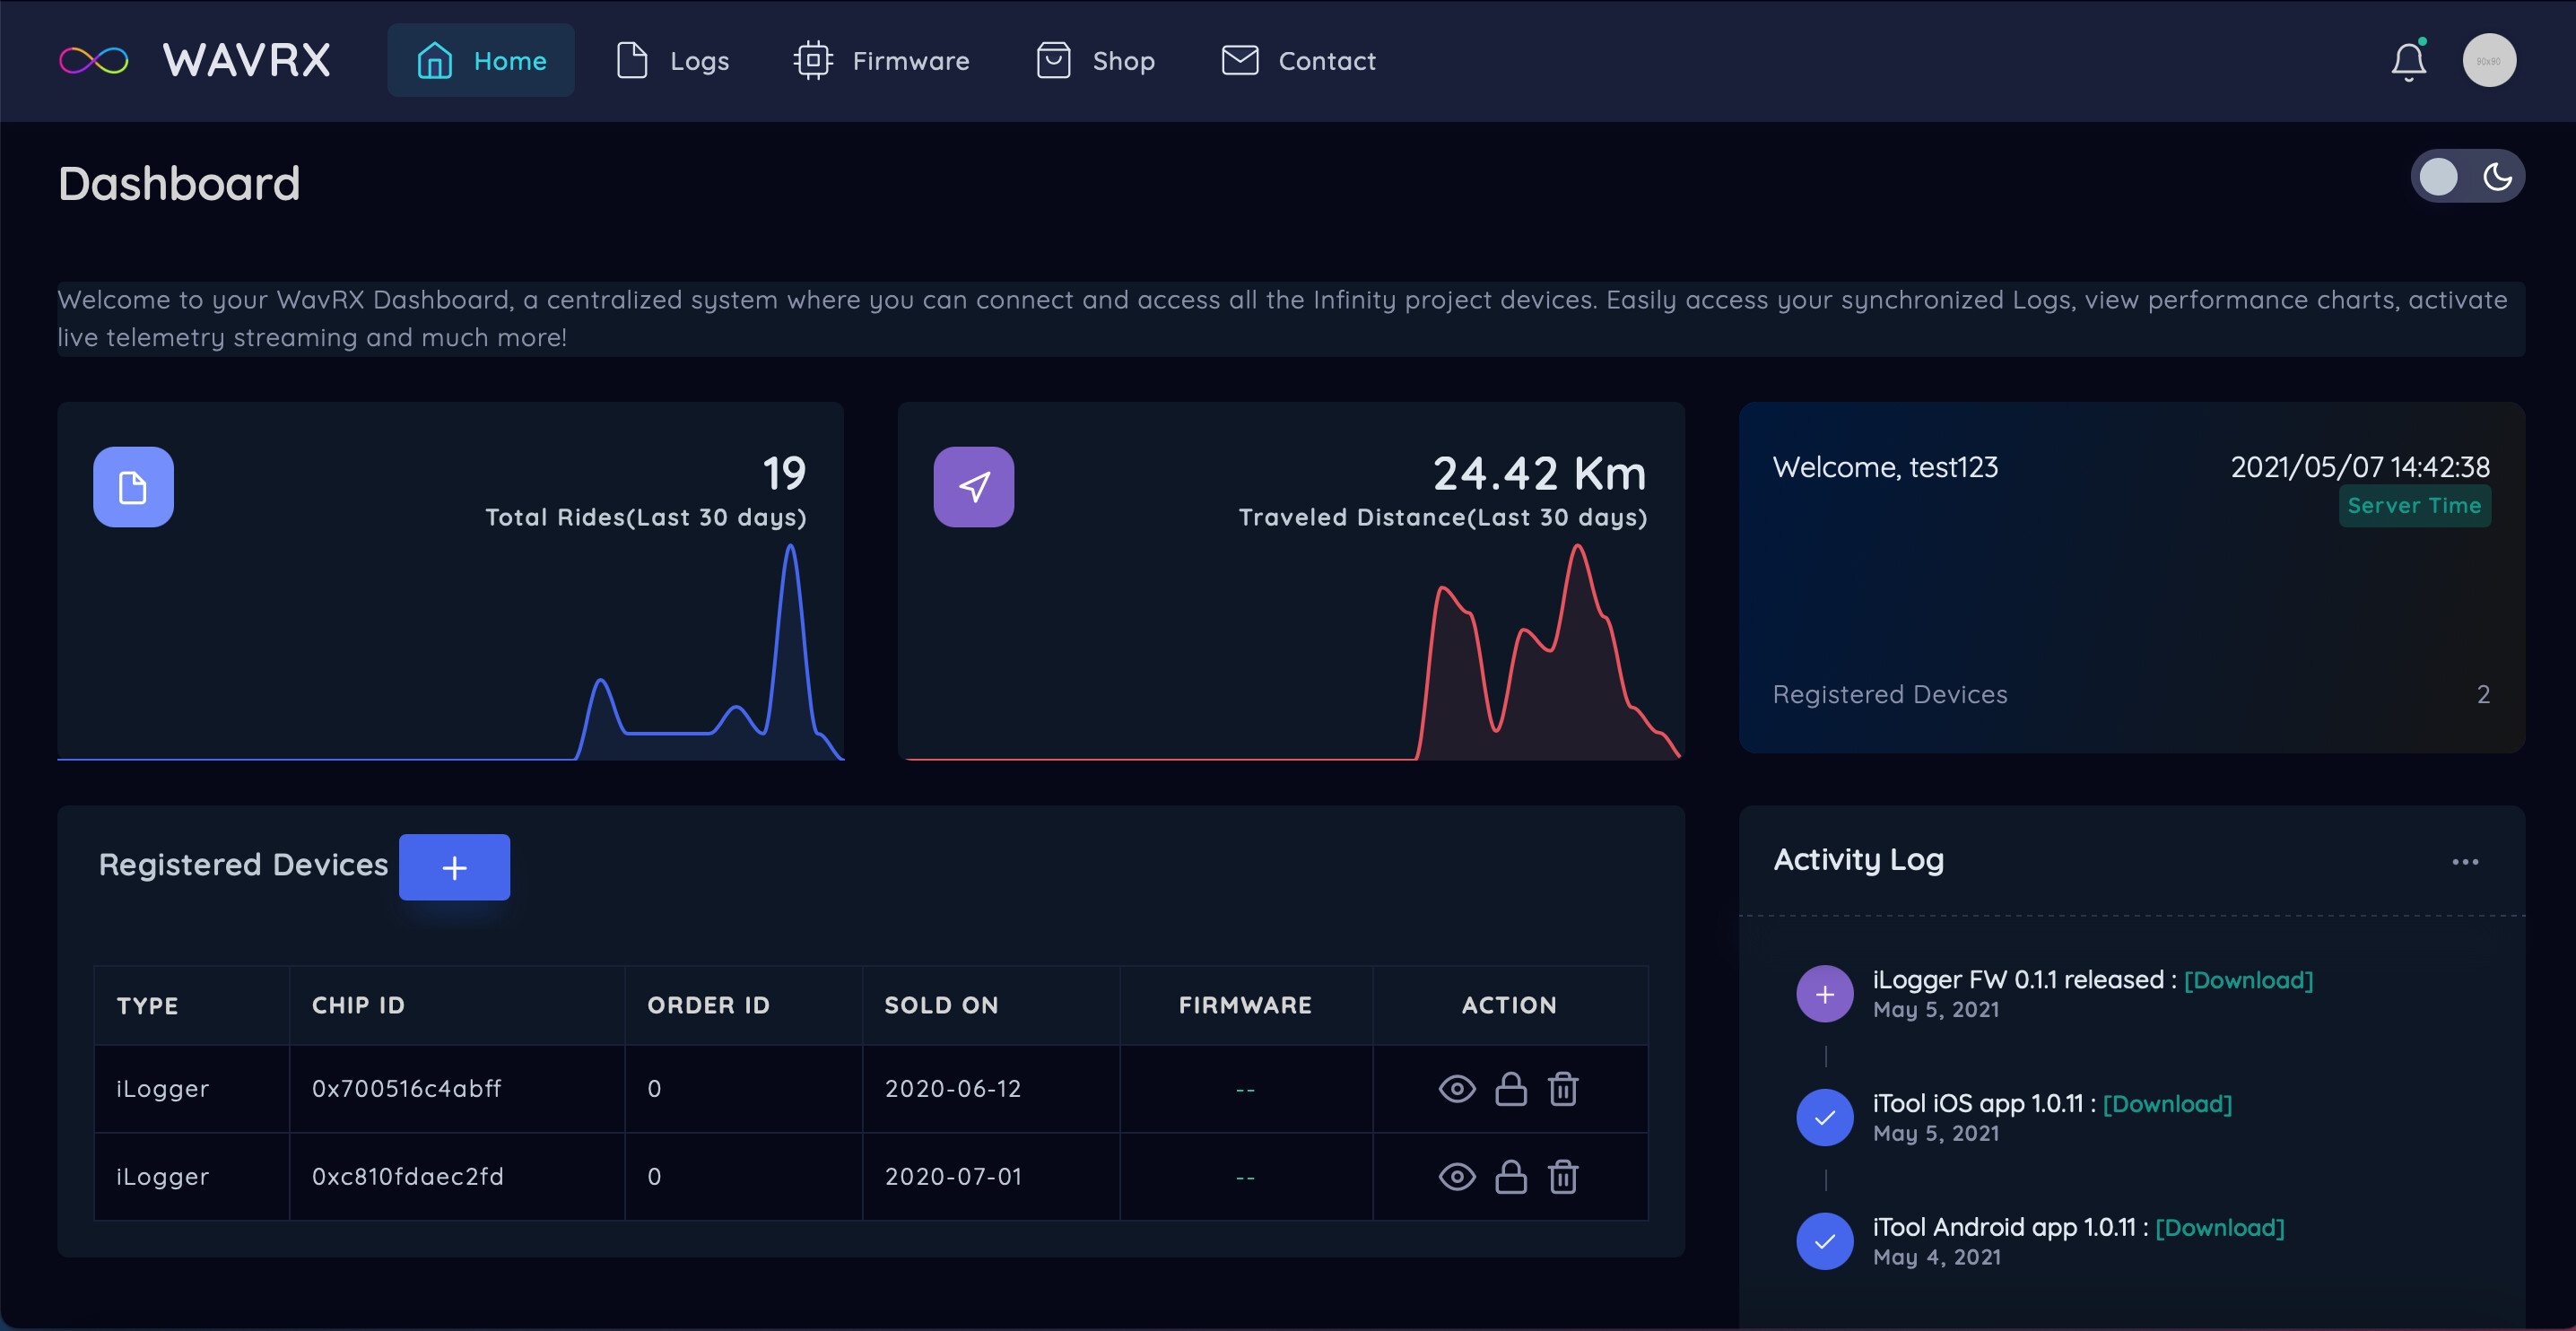Click the Traveled Distance arrow icon

973,487
